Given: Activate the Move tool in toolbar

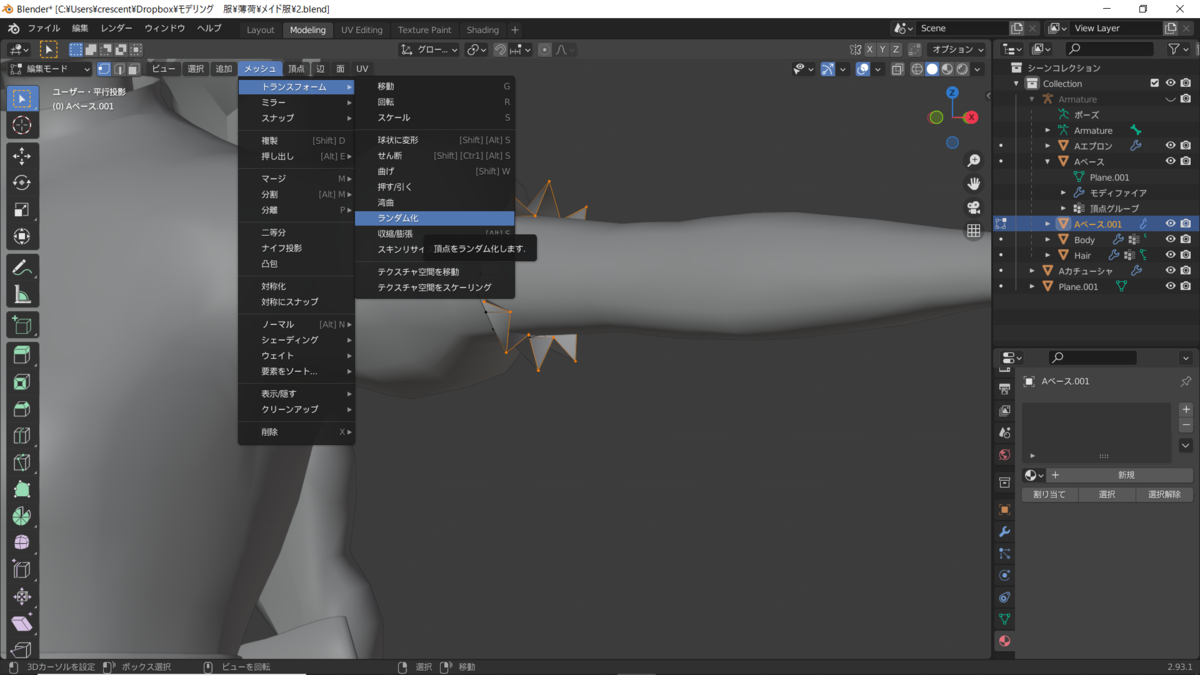Looking at the screenshot, I should (22, 156).
